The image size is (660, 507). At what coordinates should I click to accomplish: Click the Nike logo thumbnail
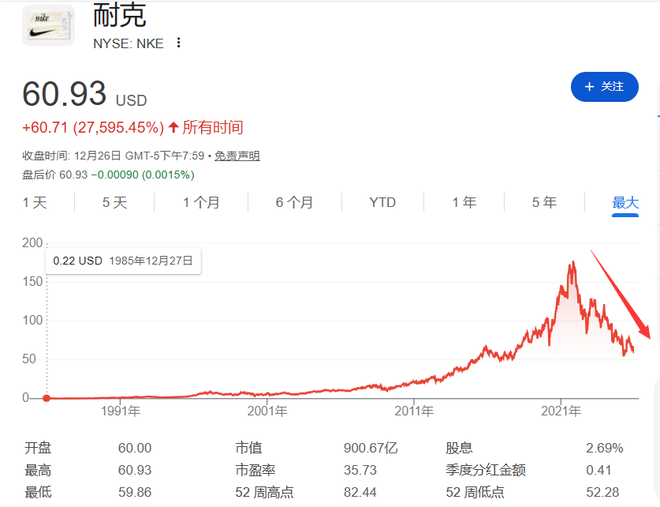48,25
